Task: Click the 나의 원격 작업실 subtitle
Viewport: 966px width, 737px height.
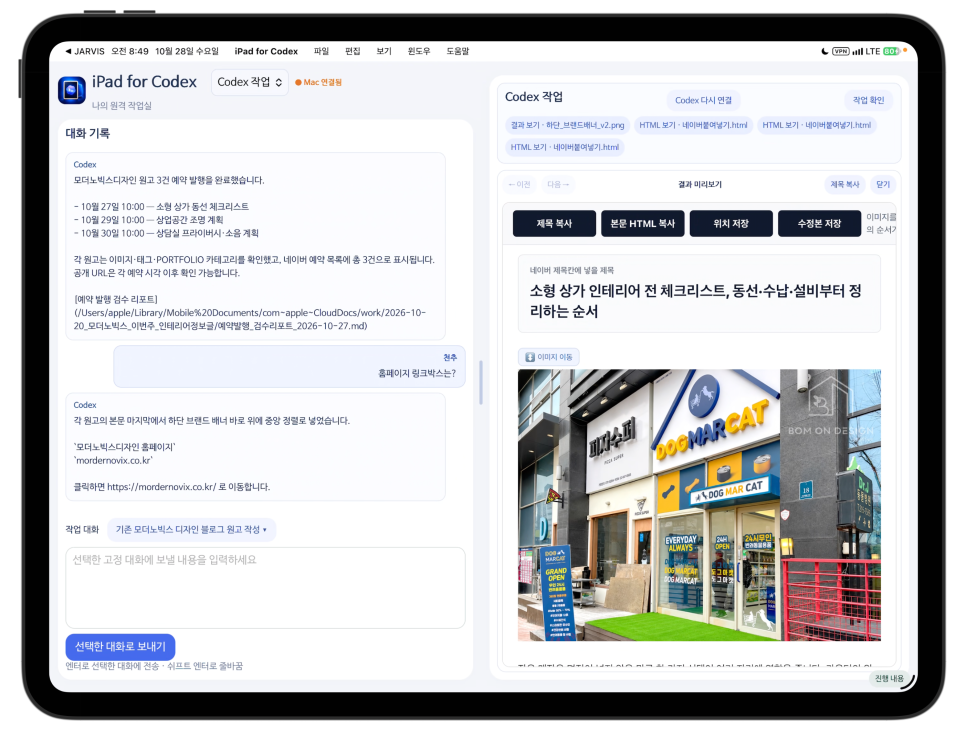Action: 121,106
